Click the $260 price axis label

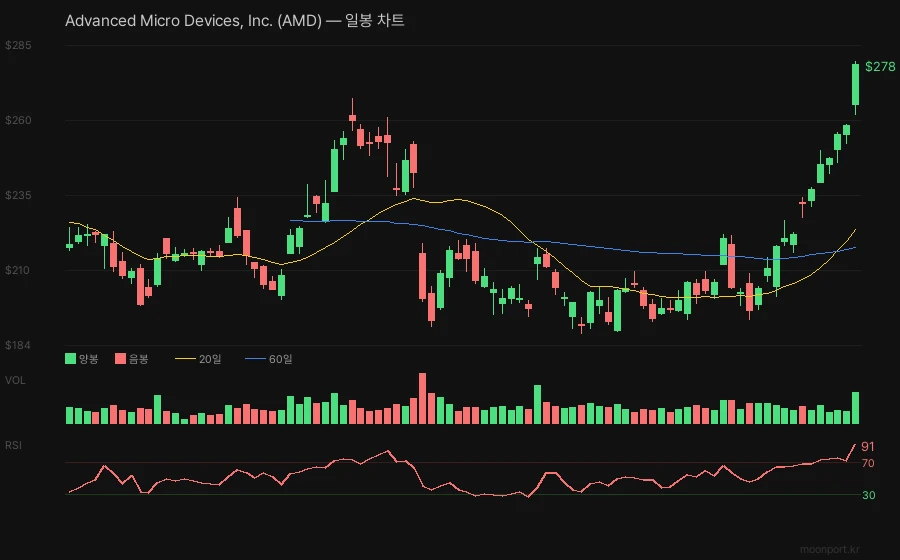18,120
